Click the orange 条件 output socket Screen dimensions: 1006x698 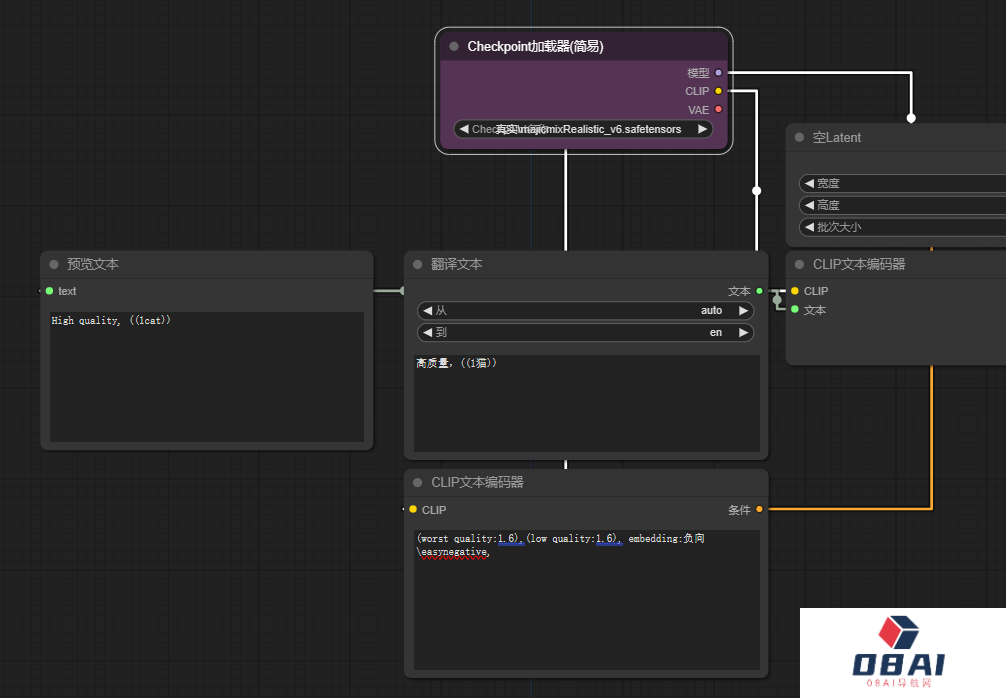760,509
